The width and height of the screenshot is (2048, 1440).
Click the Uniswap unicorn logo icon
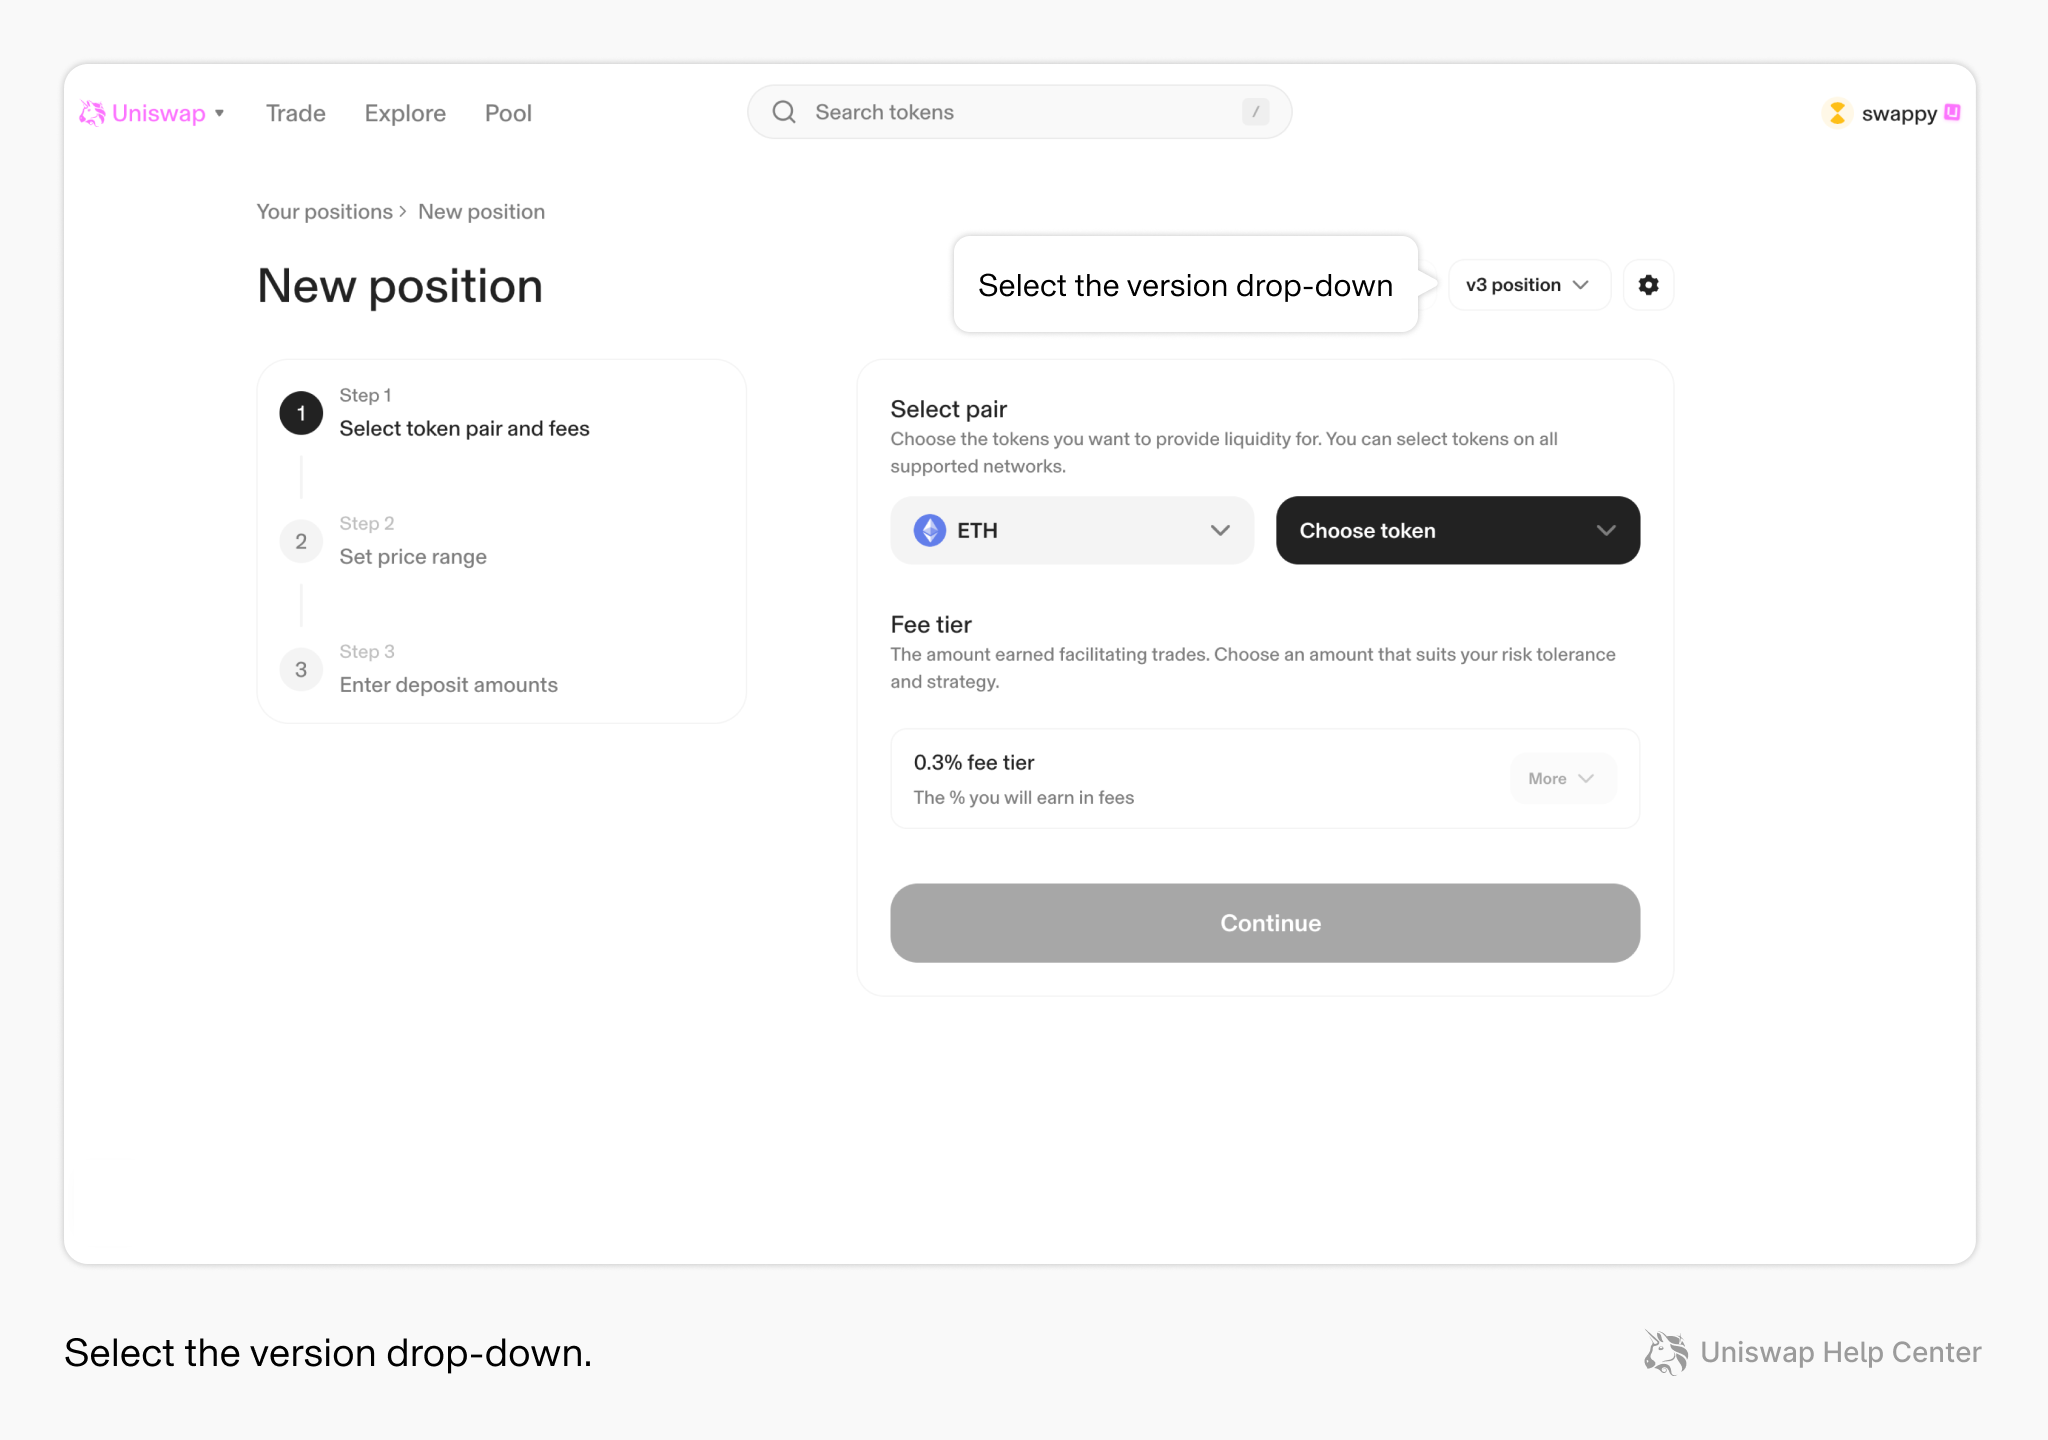coord(92,113)
